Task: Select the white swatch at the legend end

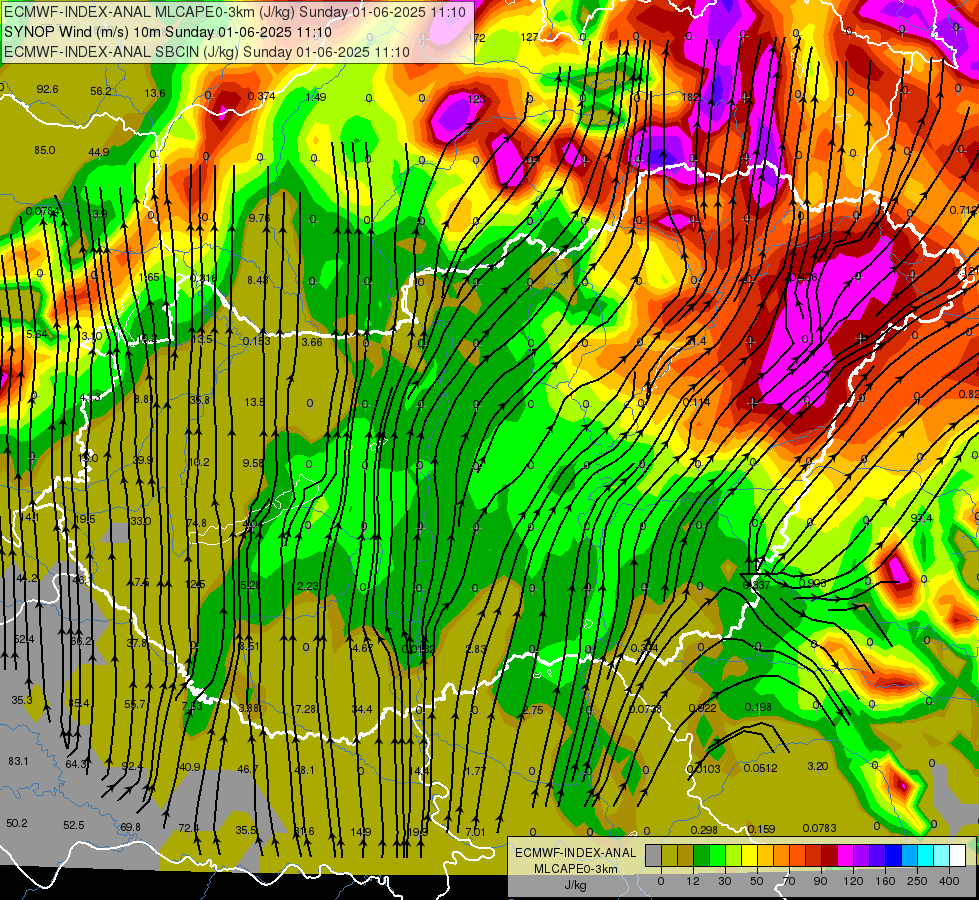Action: pos(958,855)
